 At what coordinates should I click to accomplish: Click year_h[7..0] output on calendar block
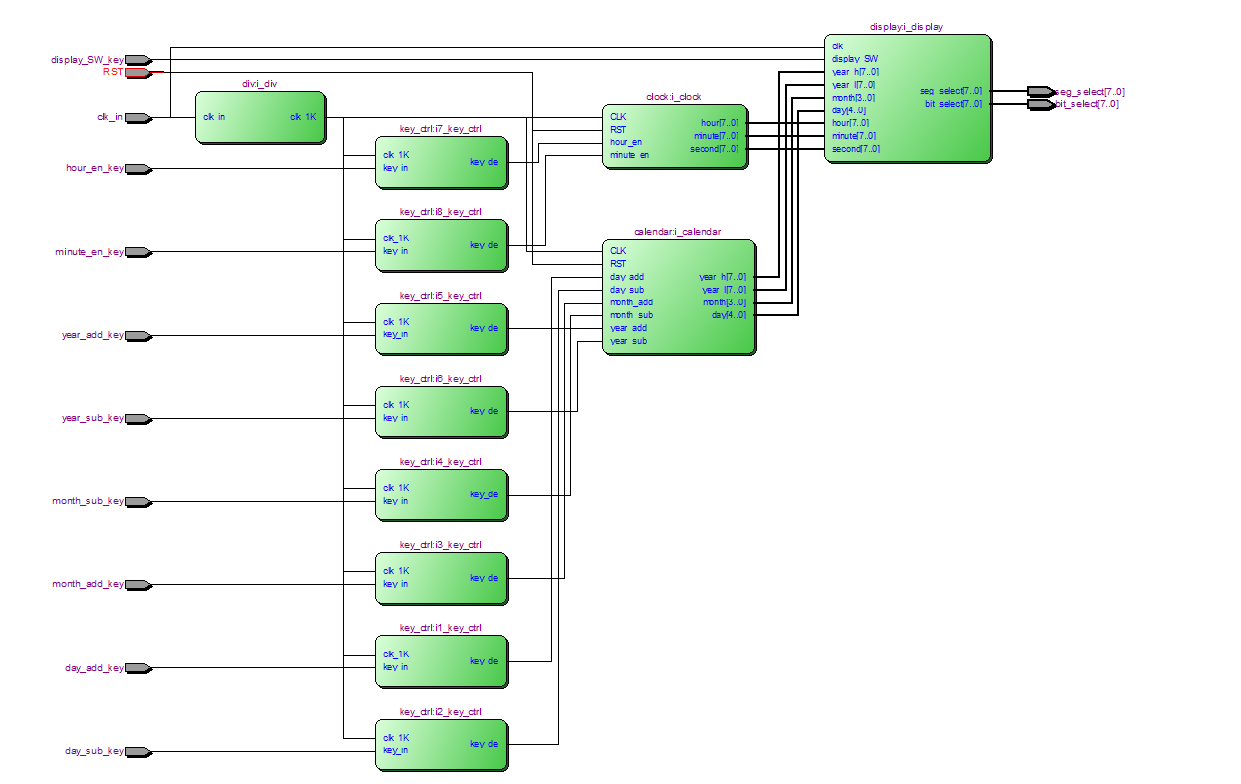click(x=722, y=277)
